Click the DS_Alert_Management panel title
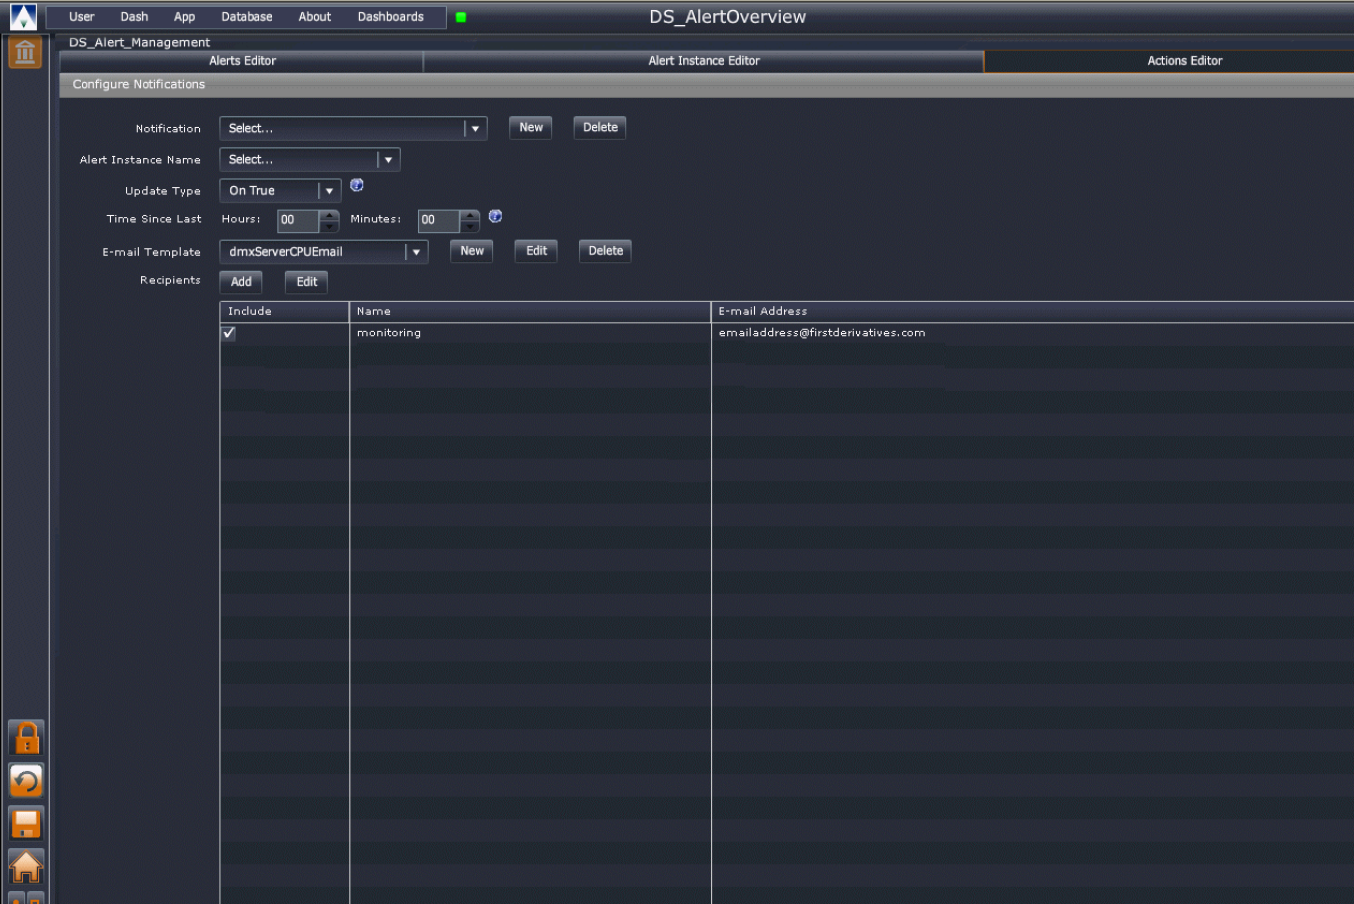1354x904 pixels. click(139, 43)
